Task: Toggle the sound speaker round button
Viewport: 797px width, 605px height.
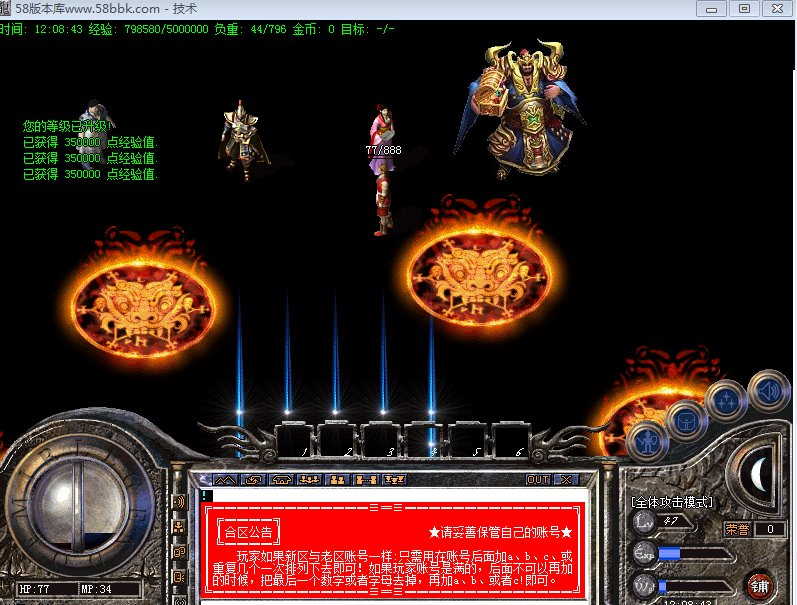Action: (x=767, y=391)
